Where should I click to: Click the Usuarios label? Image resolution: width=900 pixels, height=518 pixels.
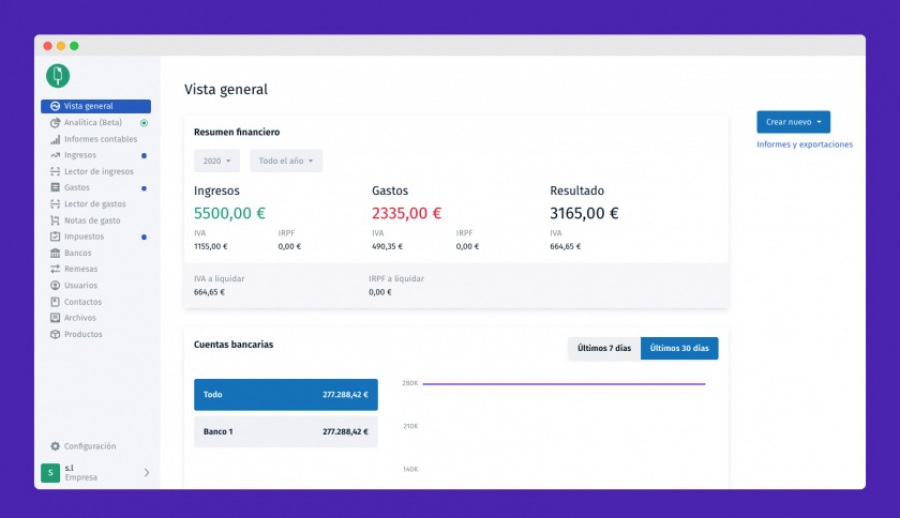(x=80, y=285)
